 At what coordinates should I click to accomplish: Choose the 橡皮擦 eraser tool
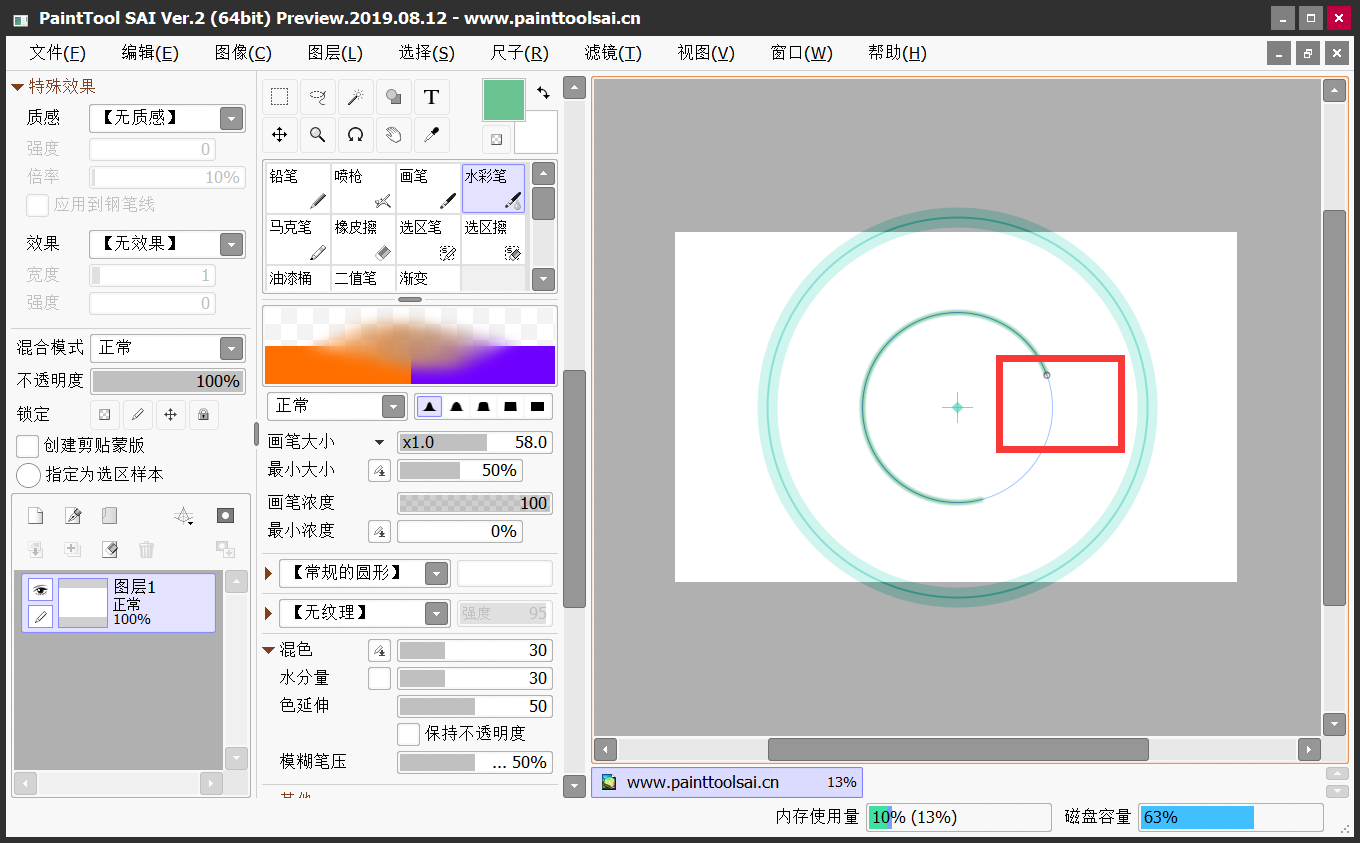pyautogui.click(x=362, y=239)
